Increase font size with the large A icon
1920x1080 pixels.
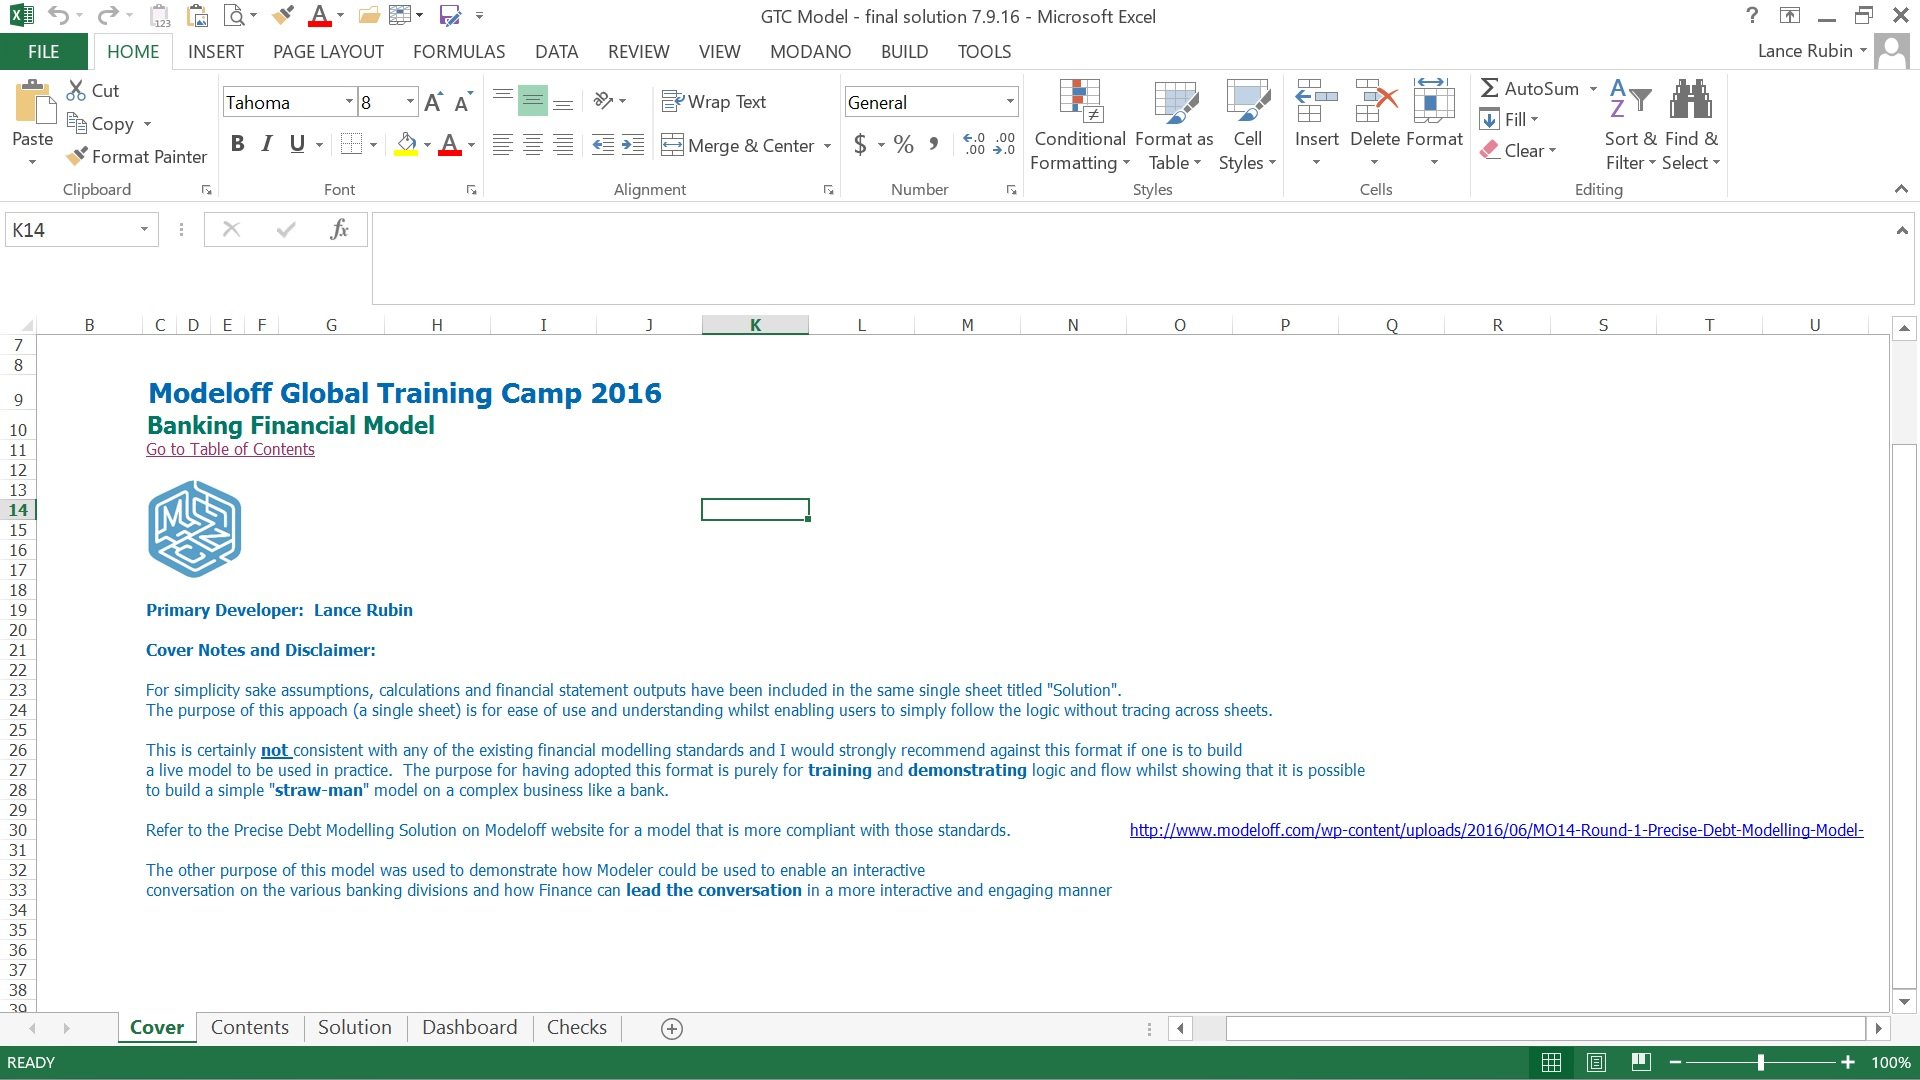433,102
